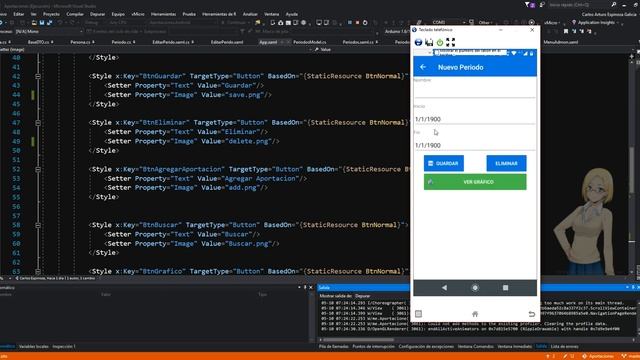The width and height of the screenshot is (640, 360).
Task: Click the Nombre text field in emulator
Action: 475,90
